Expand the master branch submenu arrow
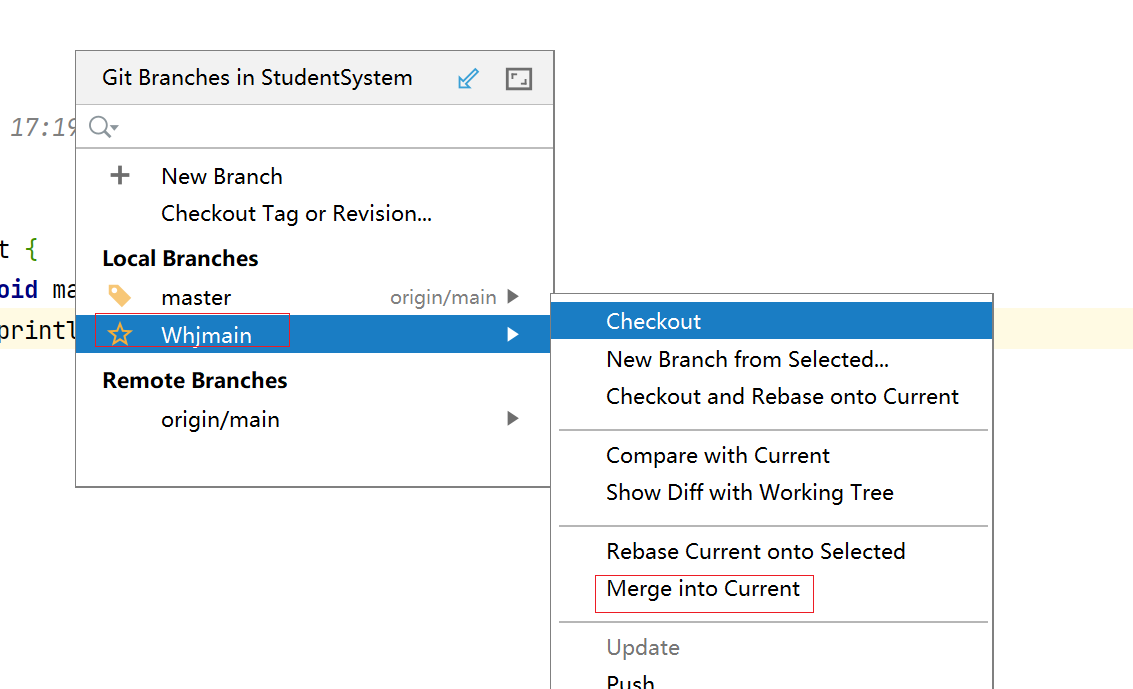Screen dimensions: 1133x689 pyautogui.click(x=513, y=296)
